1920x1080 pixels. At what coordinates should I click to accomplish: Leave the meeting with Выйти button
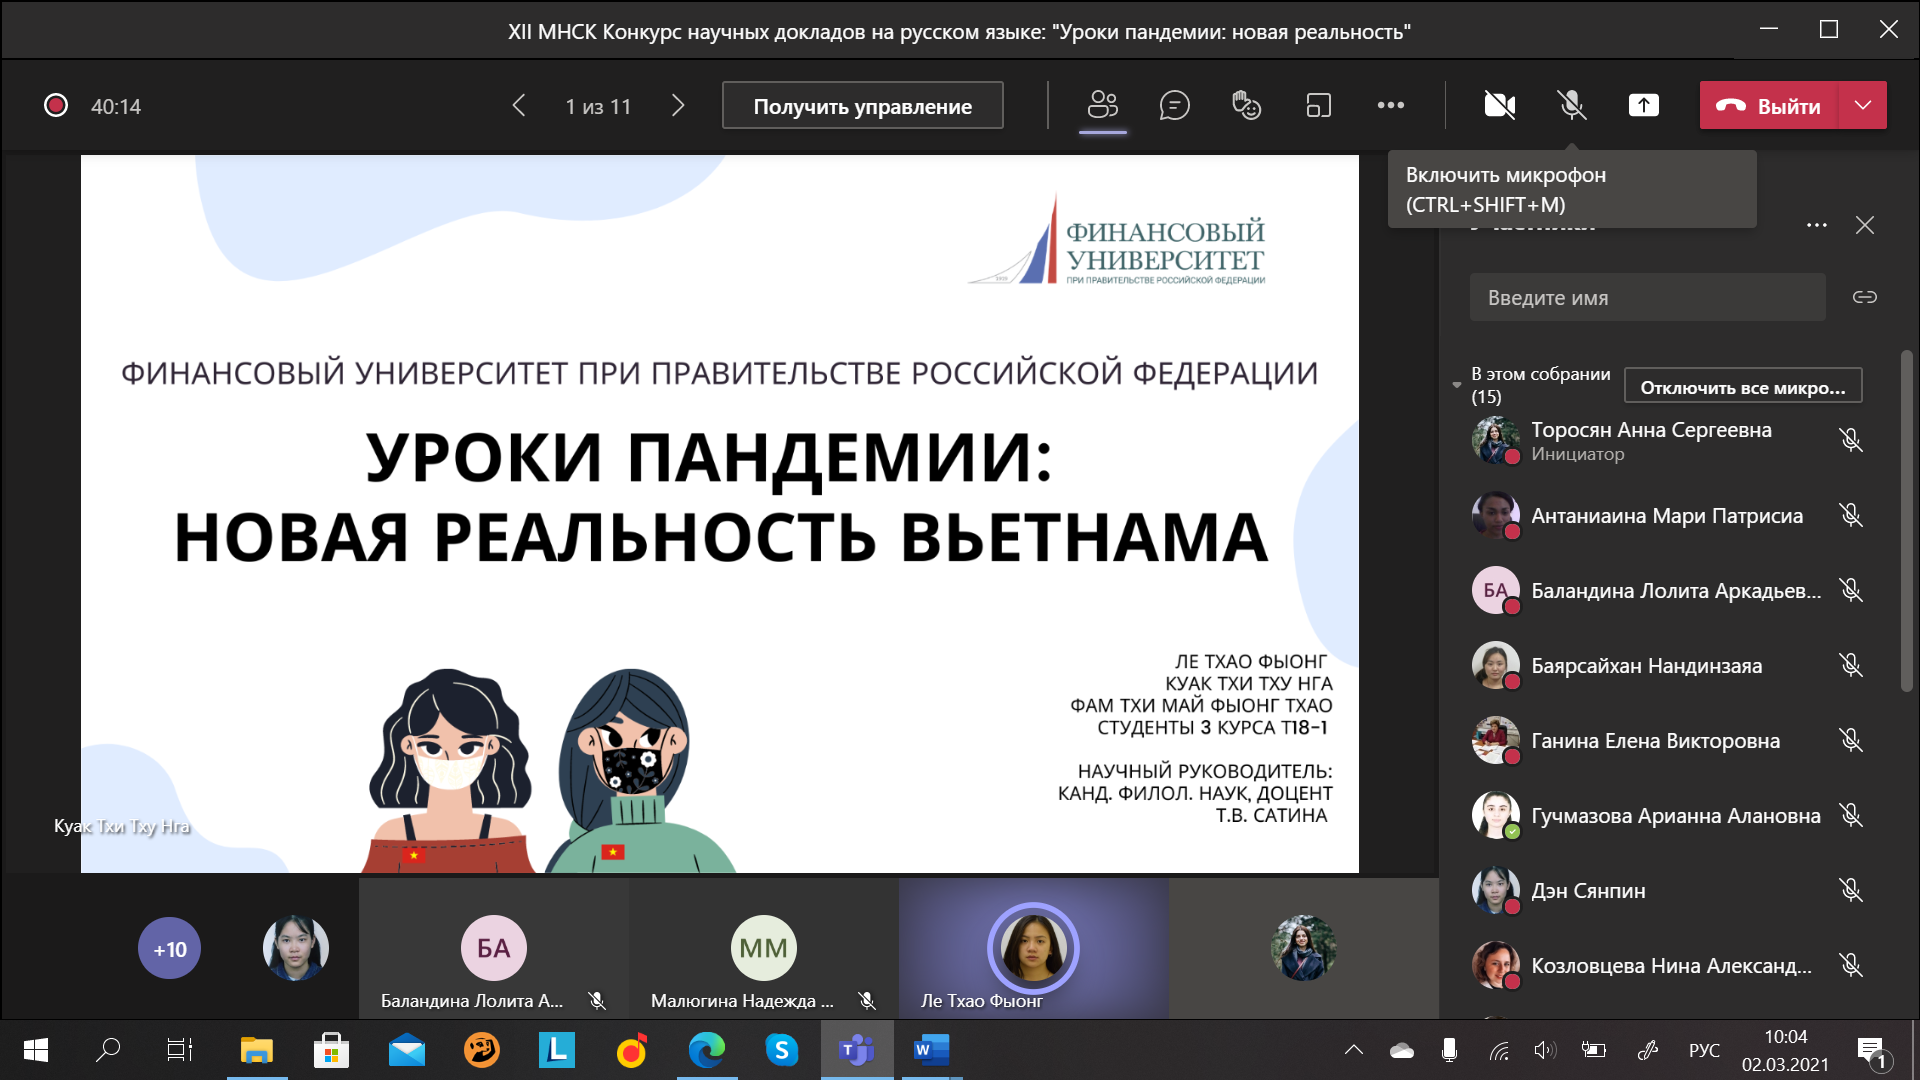click(x=1769, y=105)
